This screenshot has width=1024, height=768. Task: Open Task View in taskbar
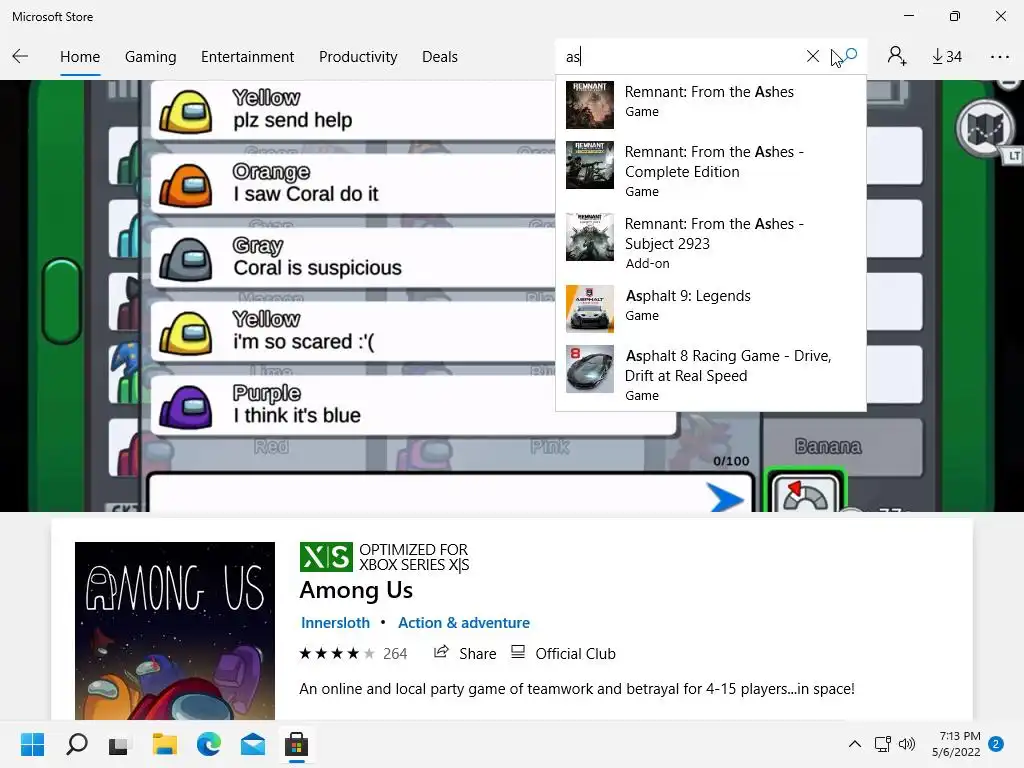tap(119, 744)
